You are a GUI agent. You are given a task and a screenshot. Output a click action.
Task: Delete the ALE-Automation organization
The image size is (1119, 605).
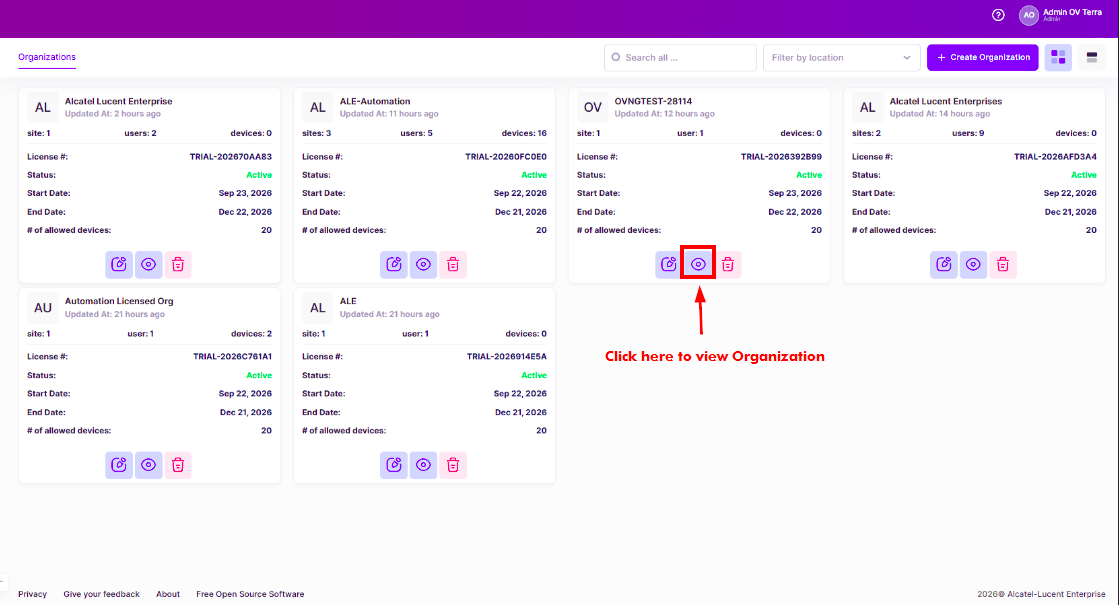click(452, 265)
